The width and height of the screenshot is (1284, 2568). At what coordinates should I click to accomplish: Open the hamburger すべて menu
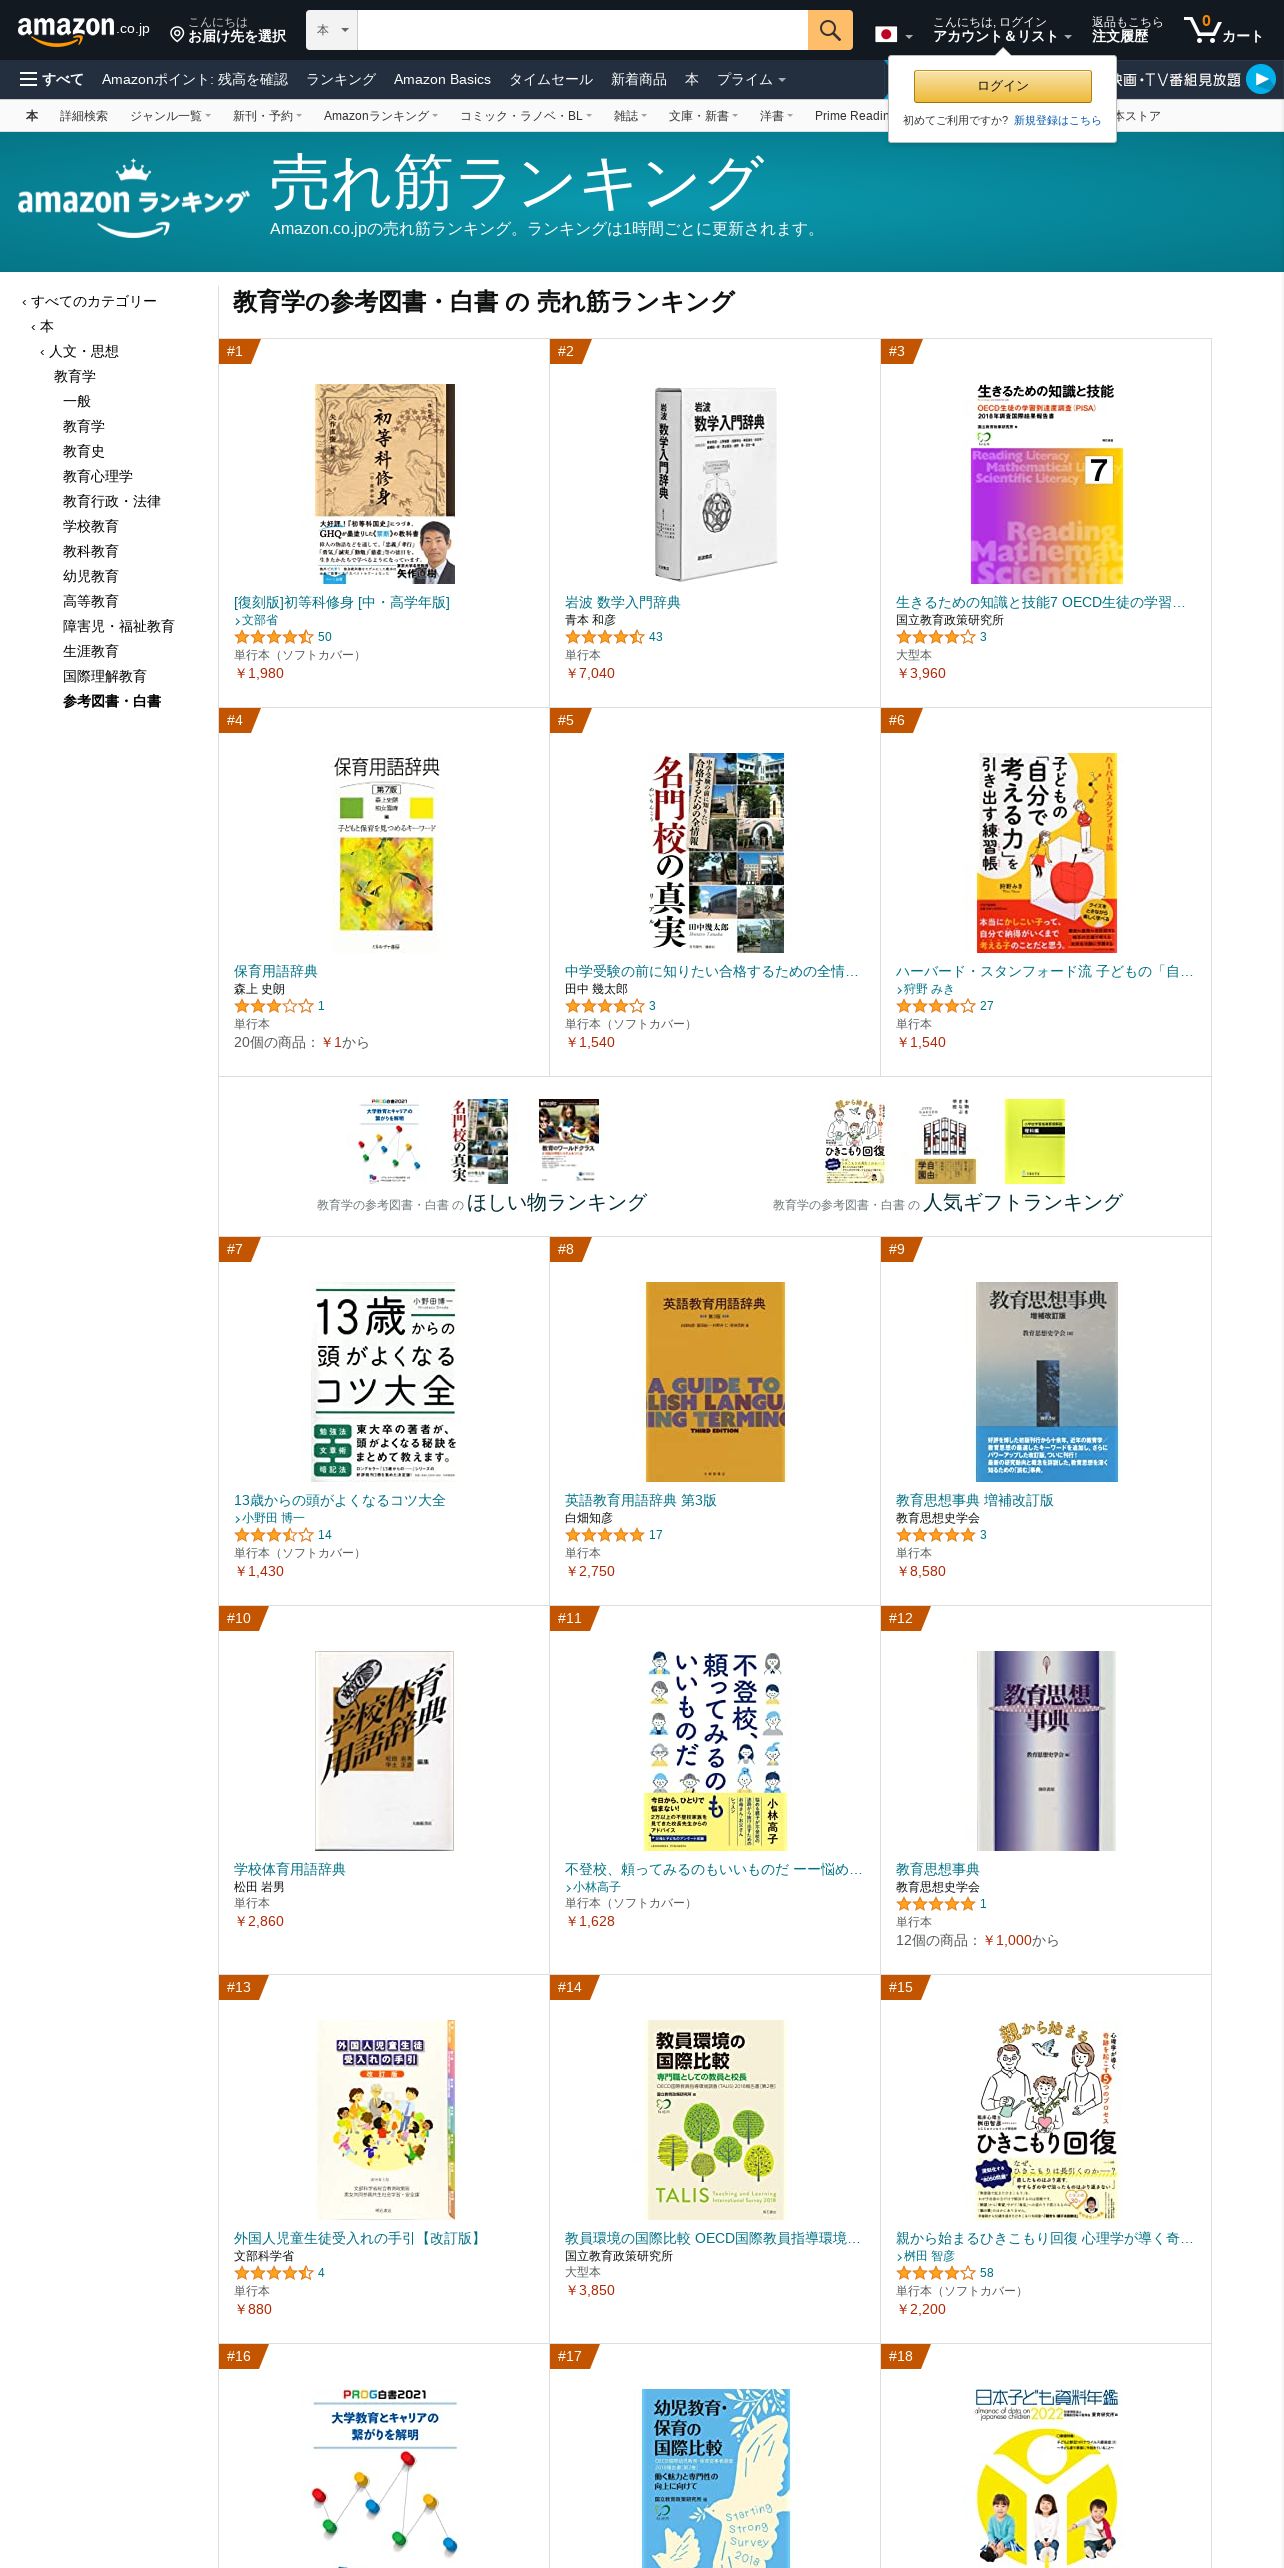coord(52,79)
